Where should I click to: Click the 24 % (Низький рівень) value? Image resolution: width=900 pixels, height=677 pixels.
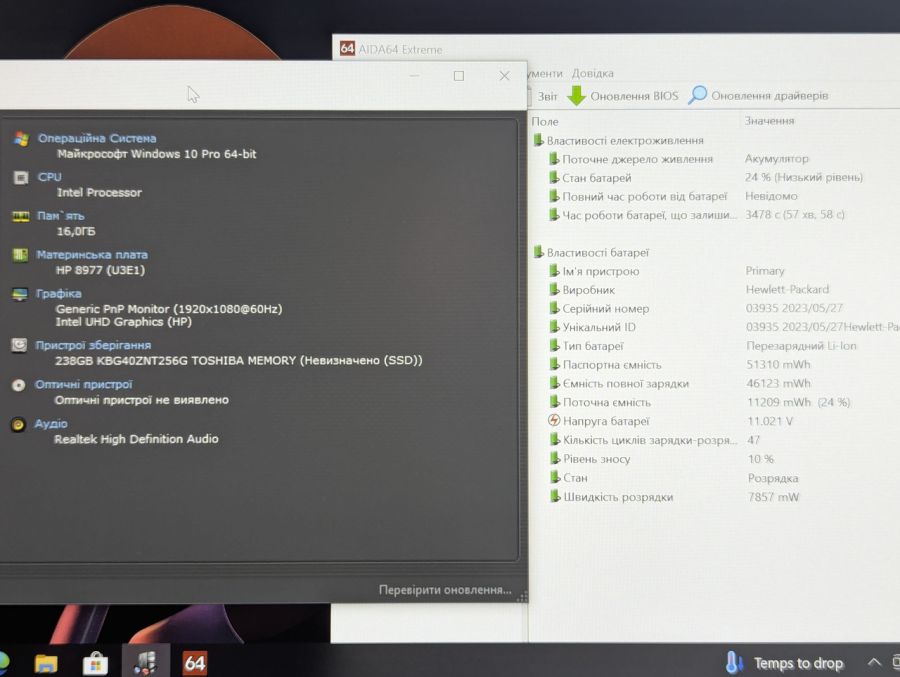804,177
